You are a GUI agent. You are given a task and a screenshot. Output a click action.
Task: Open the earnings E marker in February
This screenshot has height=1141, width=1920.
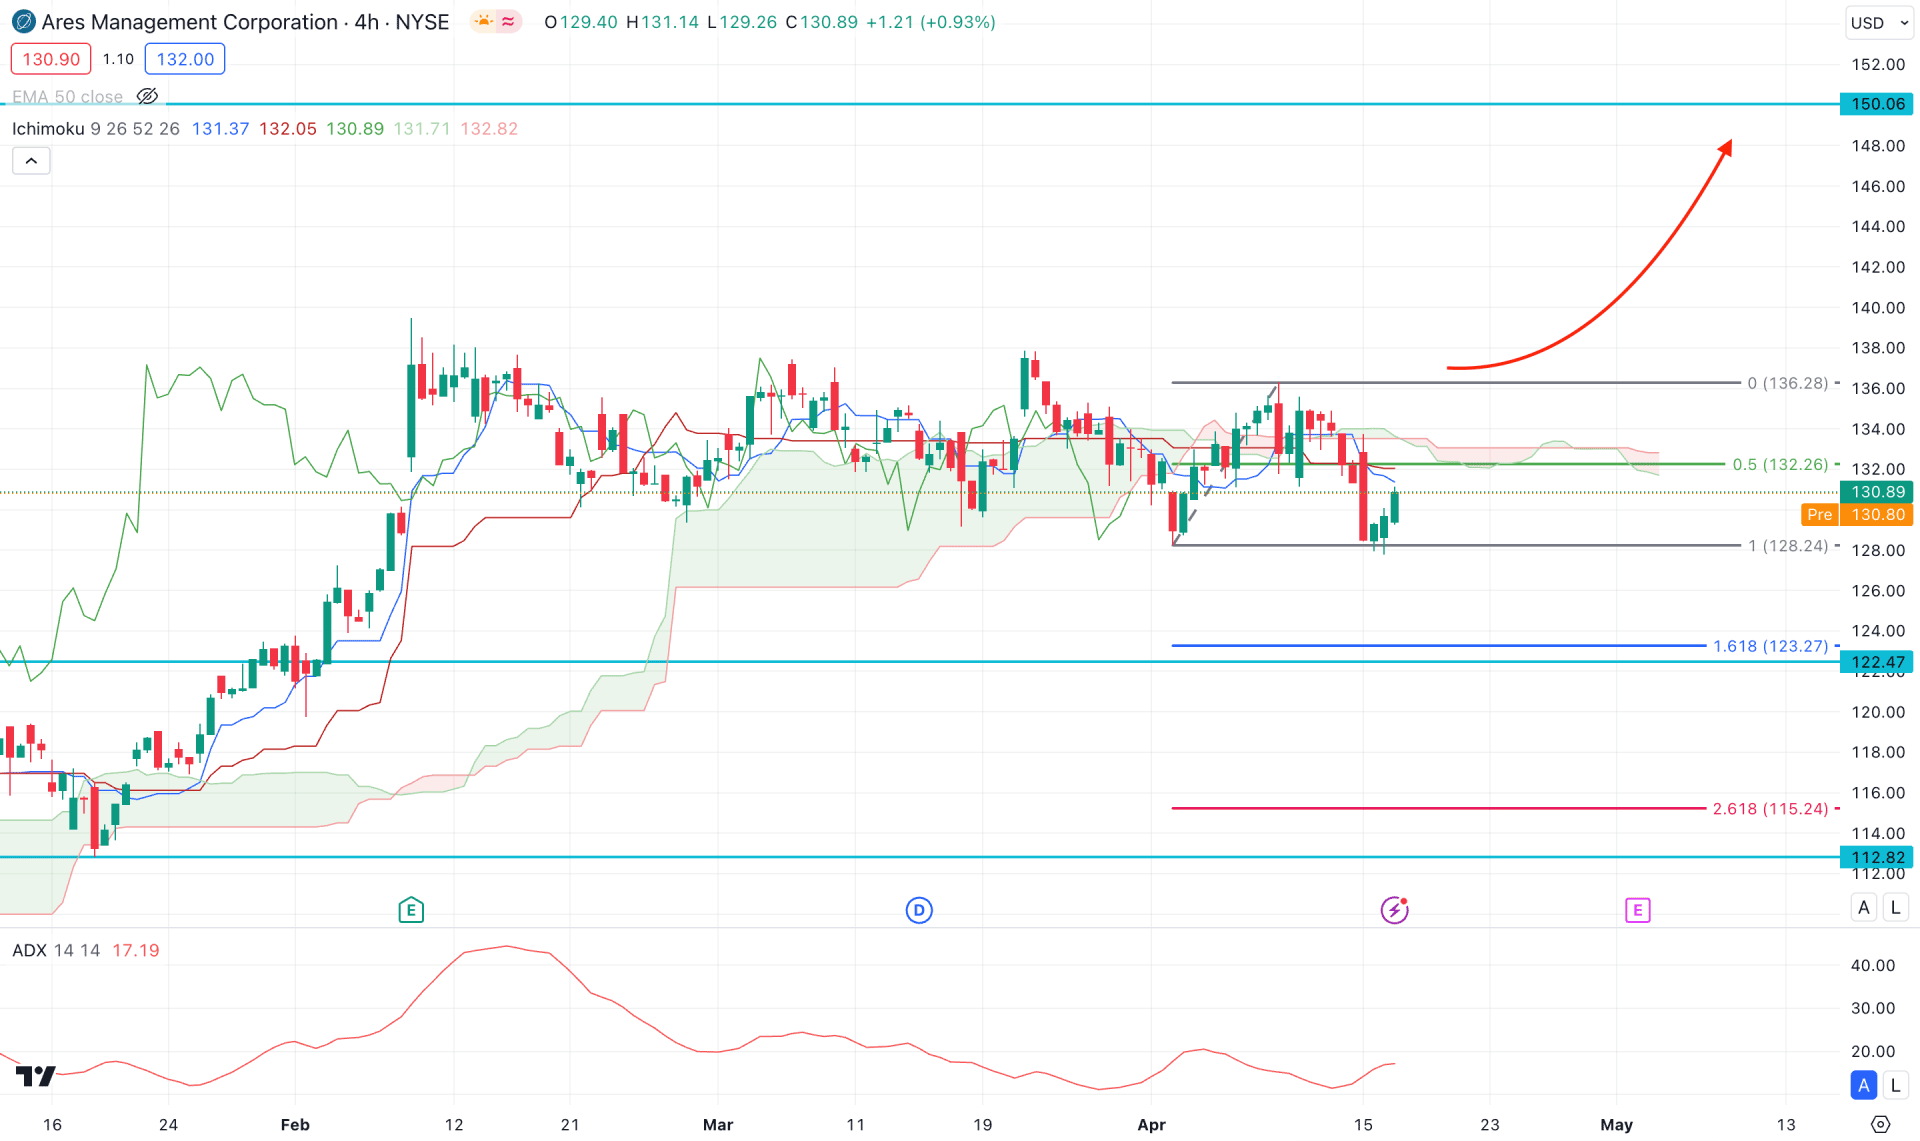coord(411,910)
